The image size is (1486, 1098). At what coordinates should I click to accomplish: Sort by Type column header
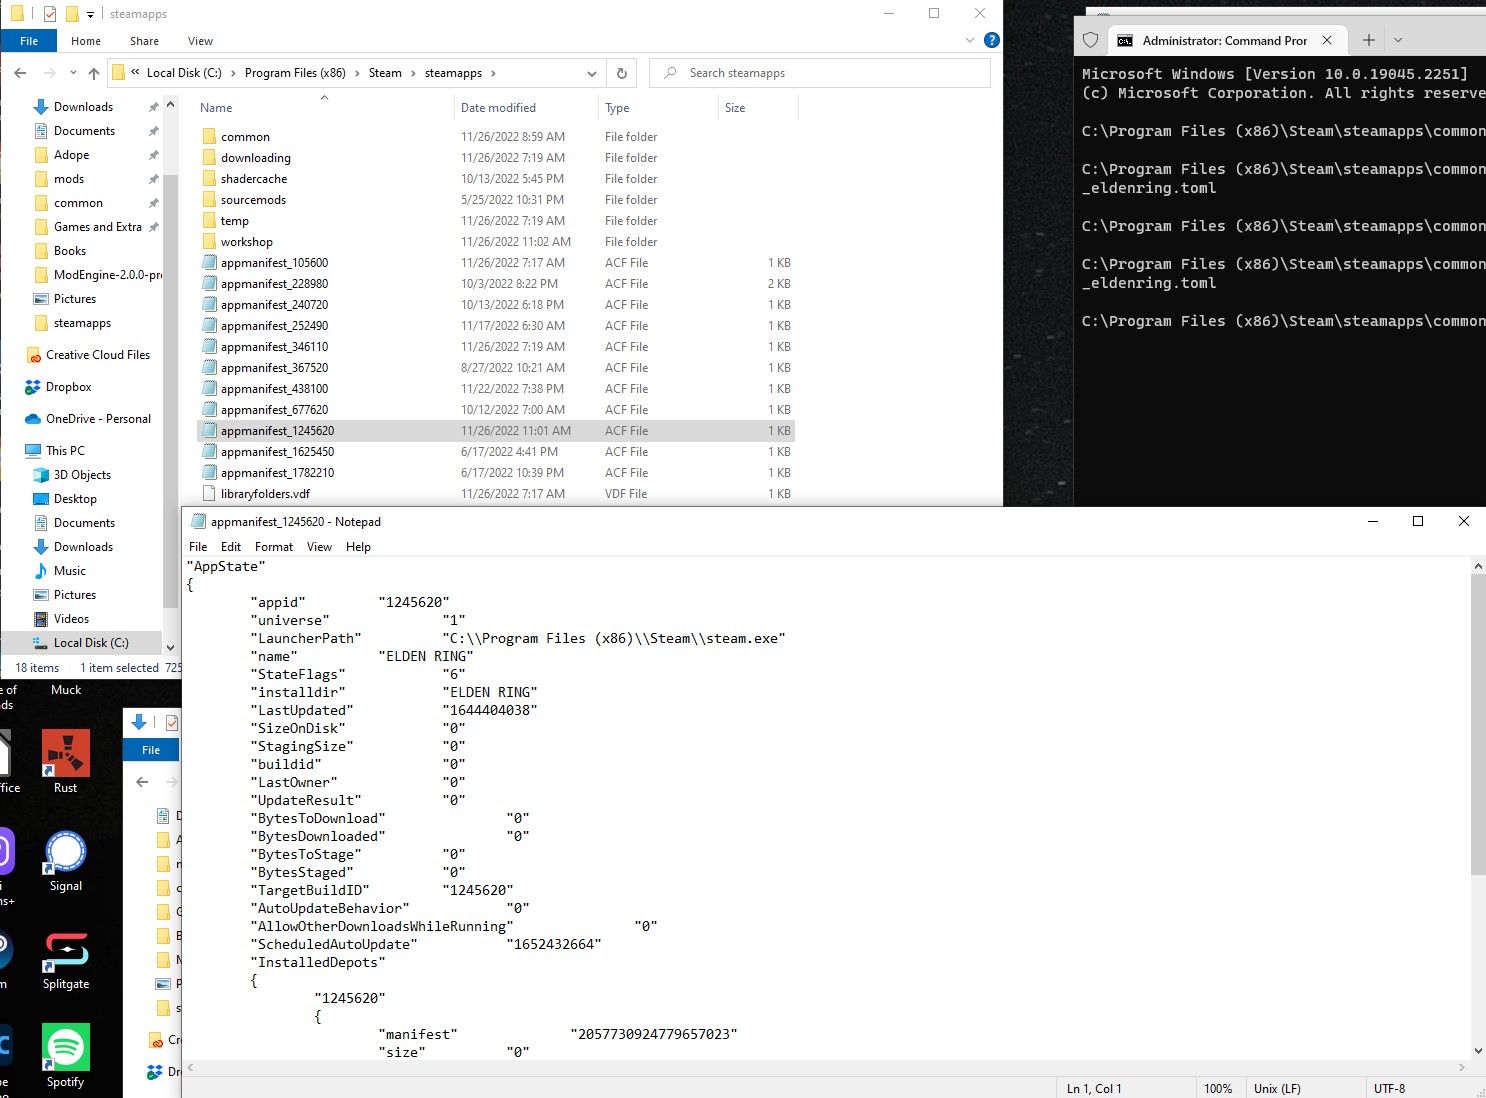pos(617,108)
